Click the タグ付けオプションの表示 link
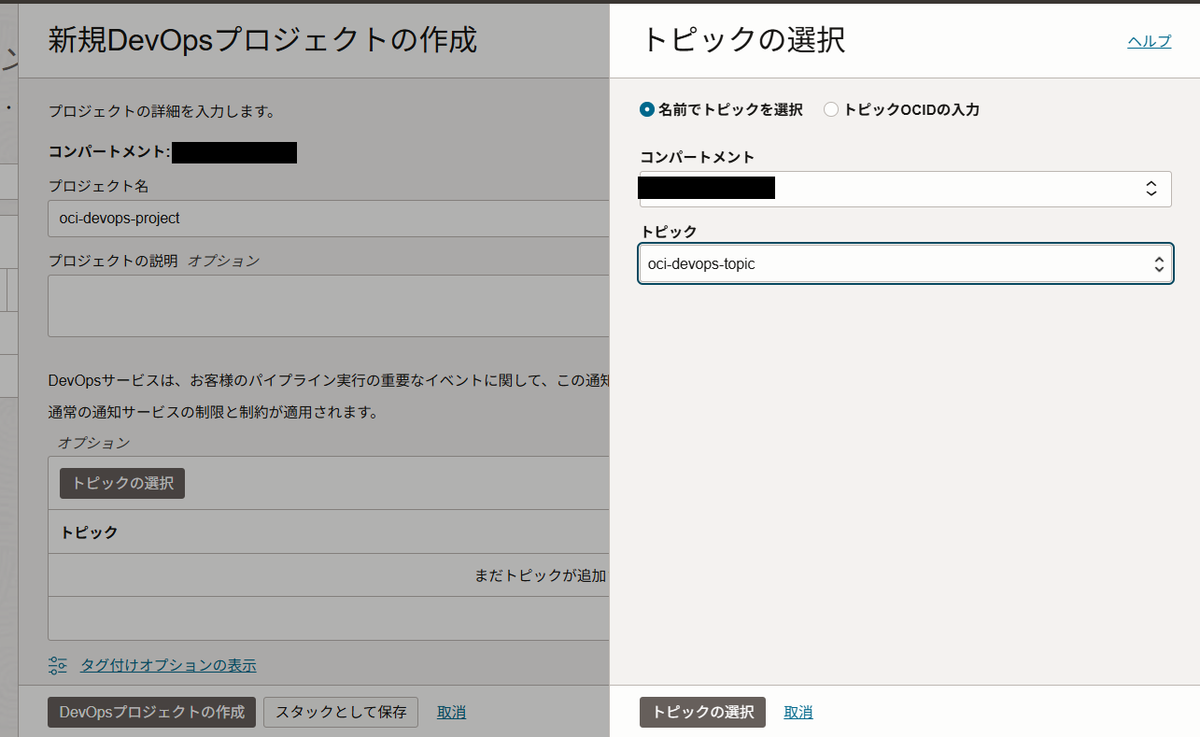Viewport: 1200px width, 737px height. [x=168, y=665]
